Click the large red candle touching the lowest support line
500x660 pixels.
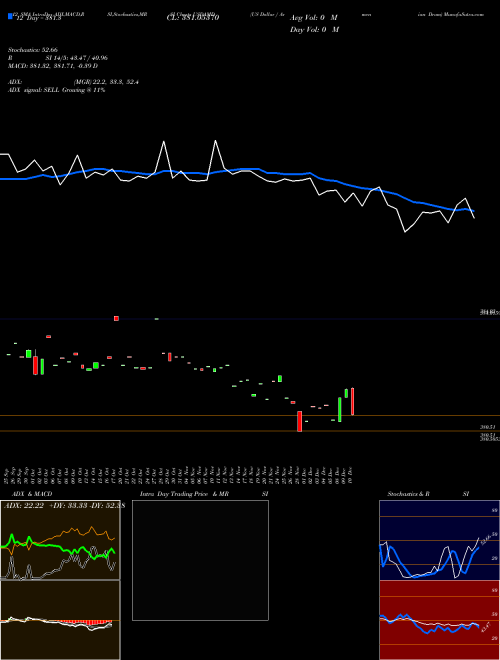coord(300,421)
